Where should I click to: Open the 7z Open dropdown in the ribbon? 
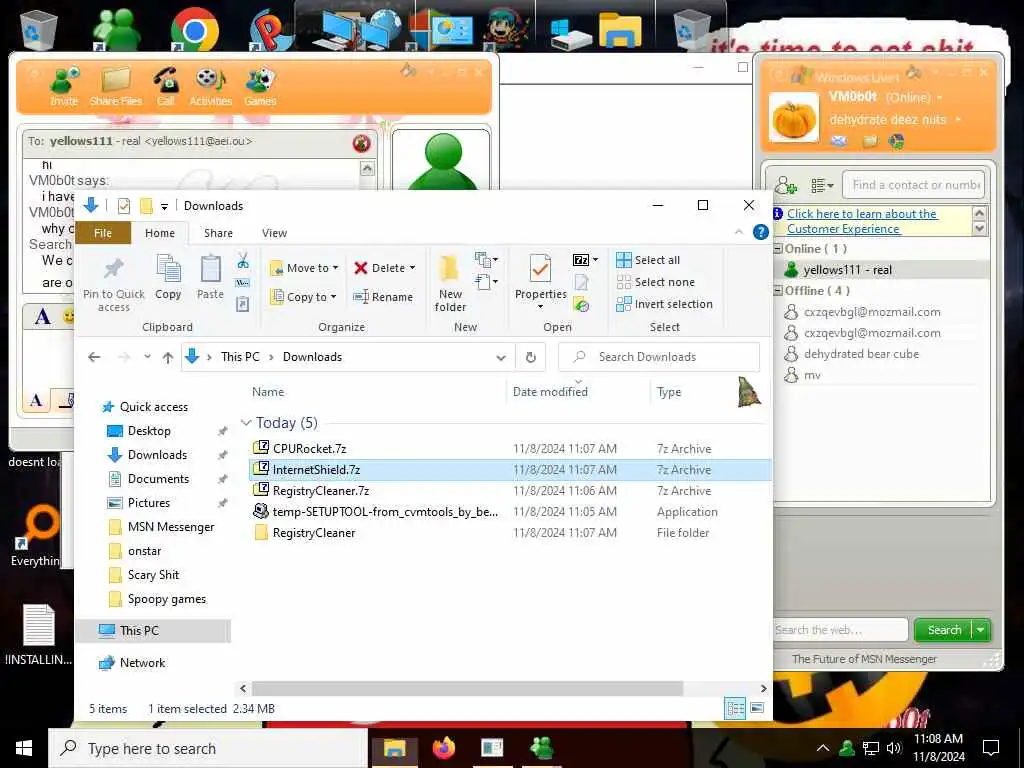[x=585, y=260]
